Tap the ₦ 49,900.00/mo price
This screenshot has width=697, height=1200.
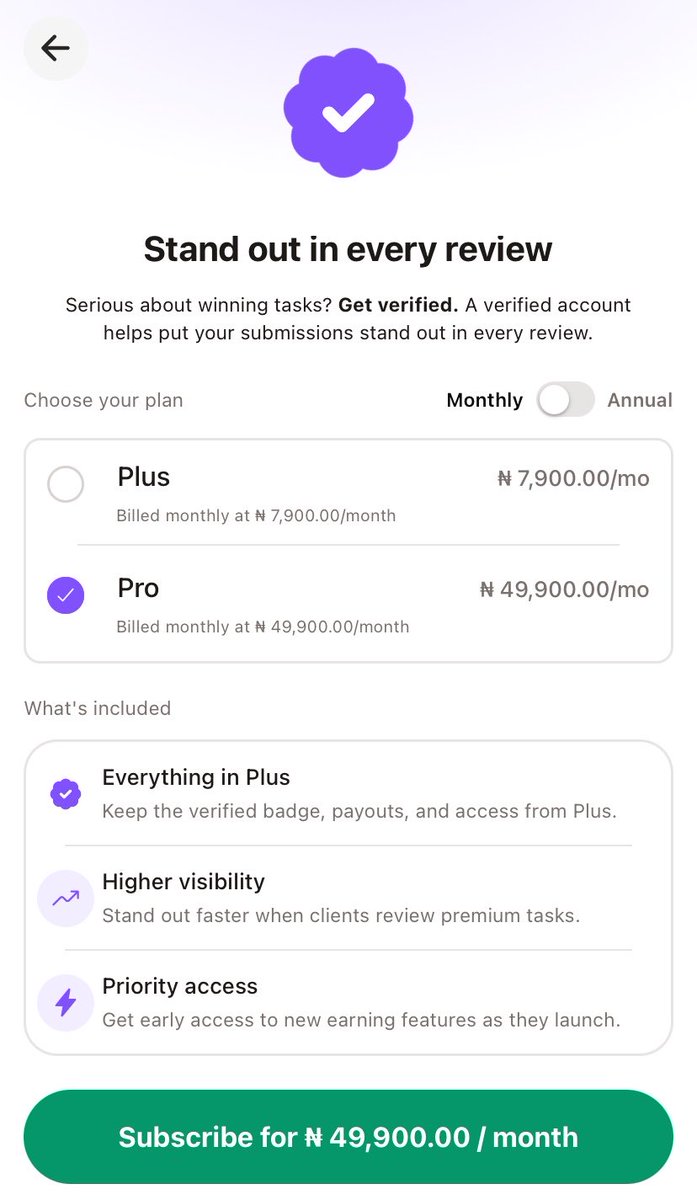tap(564, 590)
